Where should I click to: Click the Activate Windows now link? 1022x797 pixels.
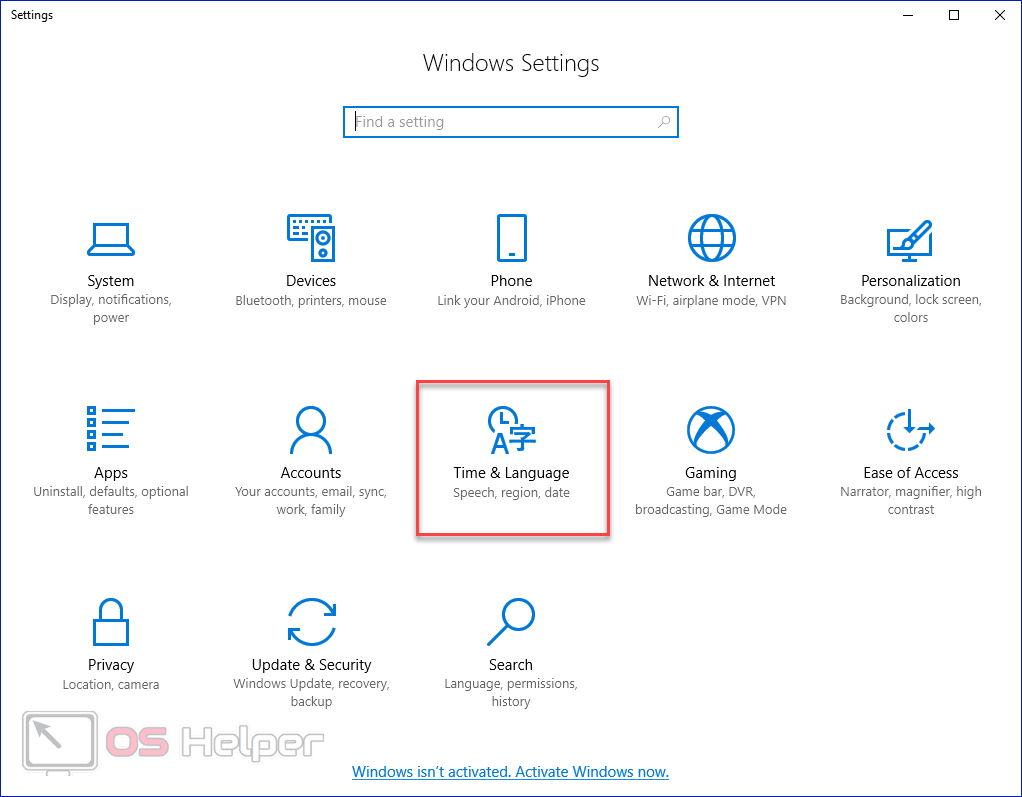(x=510, y=772)
